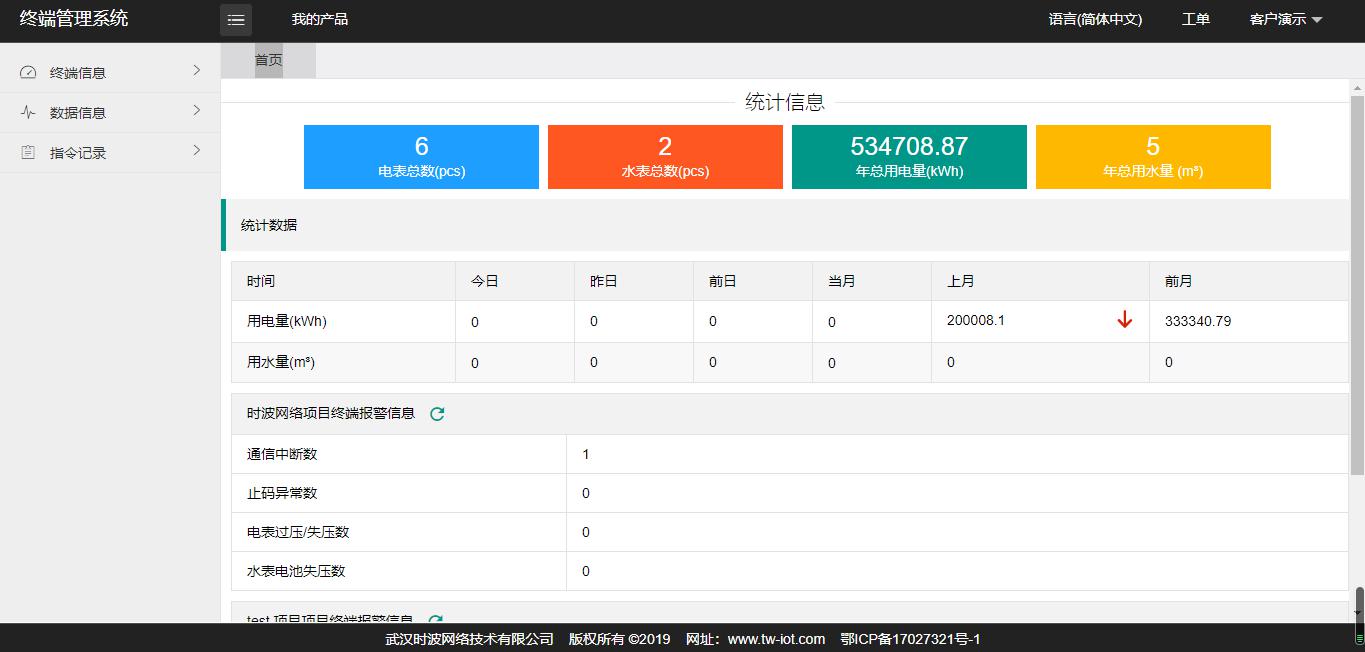Open 我的产品 in top navigation

(x=320, y=19)
